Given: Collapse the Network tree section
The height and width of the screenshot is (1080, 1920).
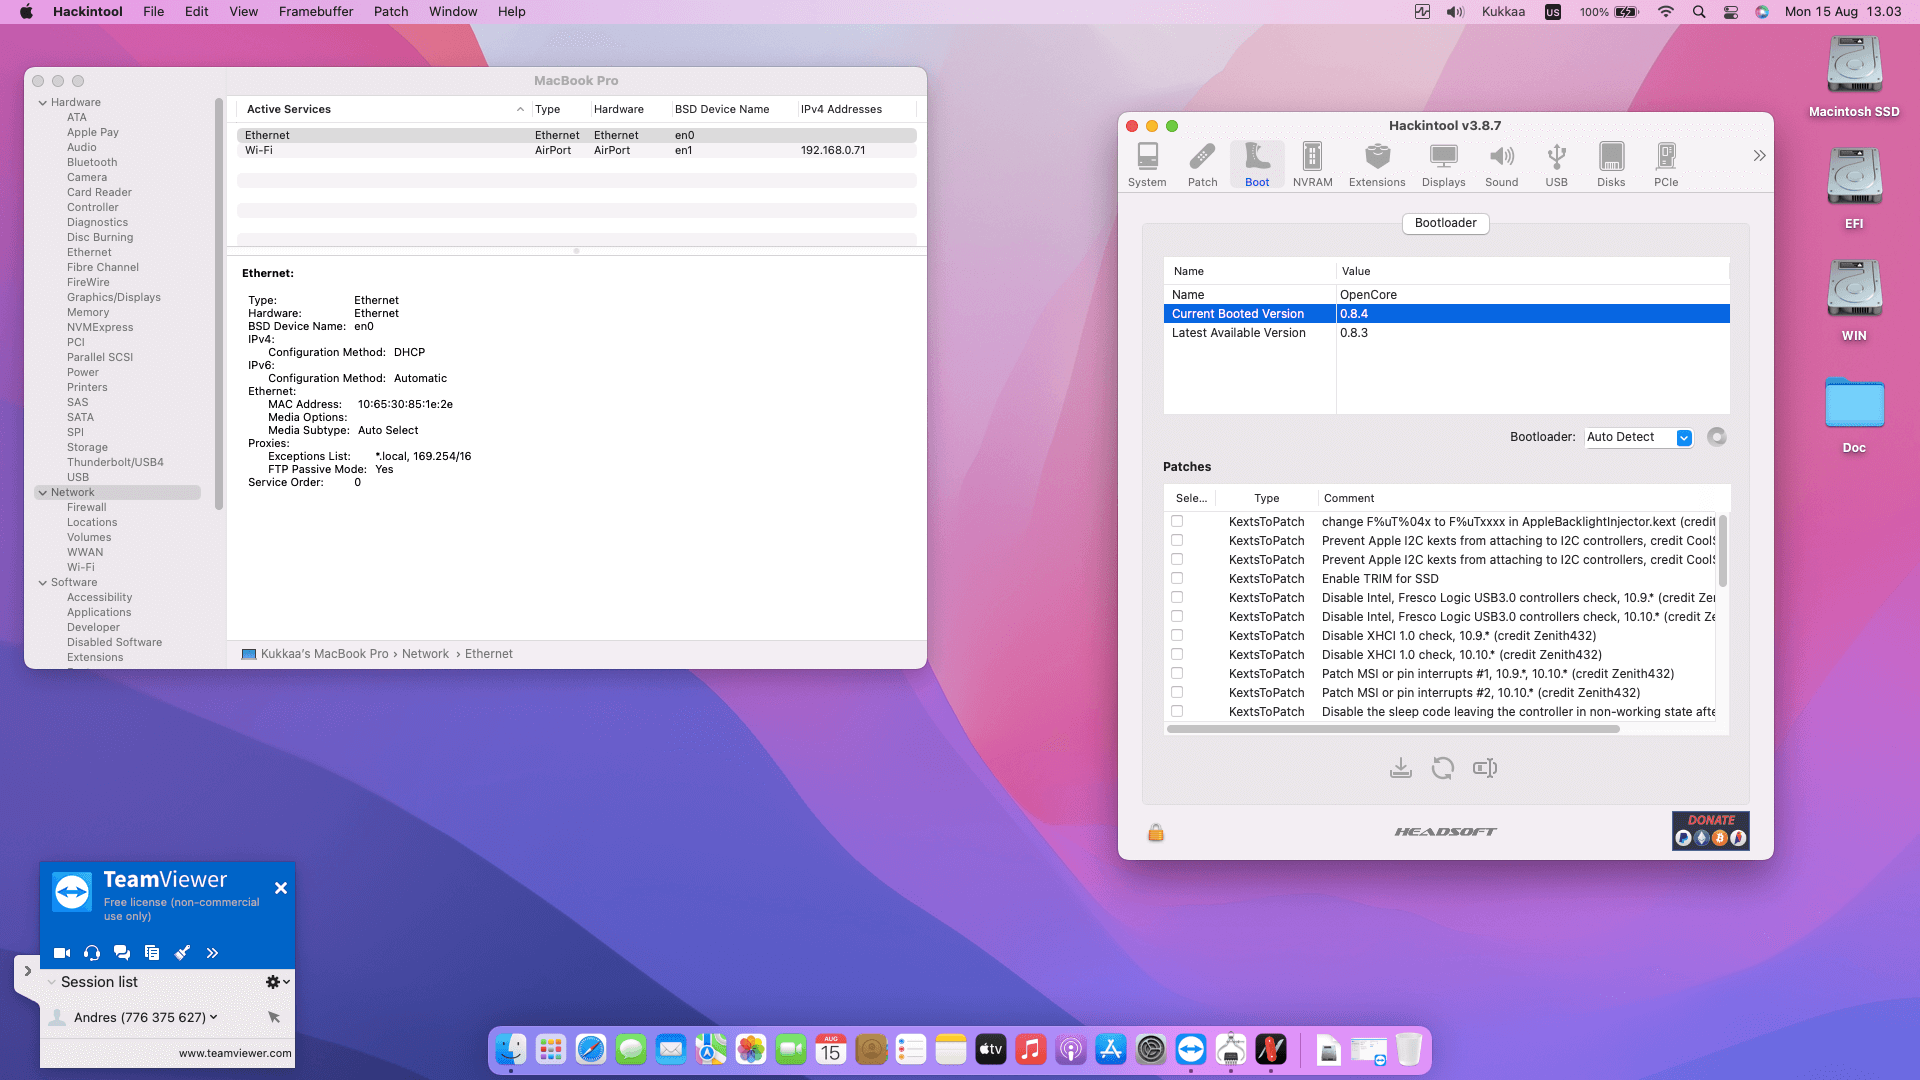Looking at the screenshot, I should pyautogui.click(x=43, y=492).
